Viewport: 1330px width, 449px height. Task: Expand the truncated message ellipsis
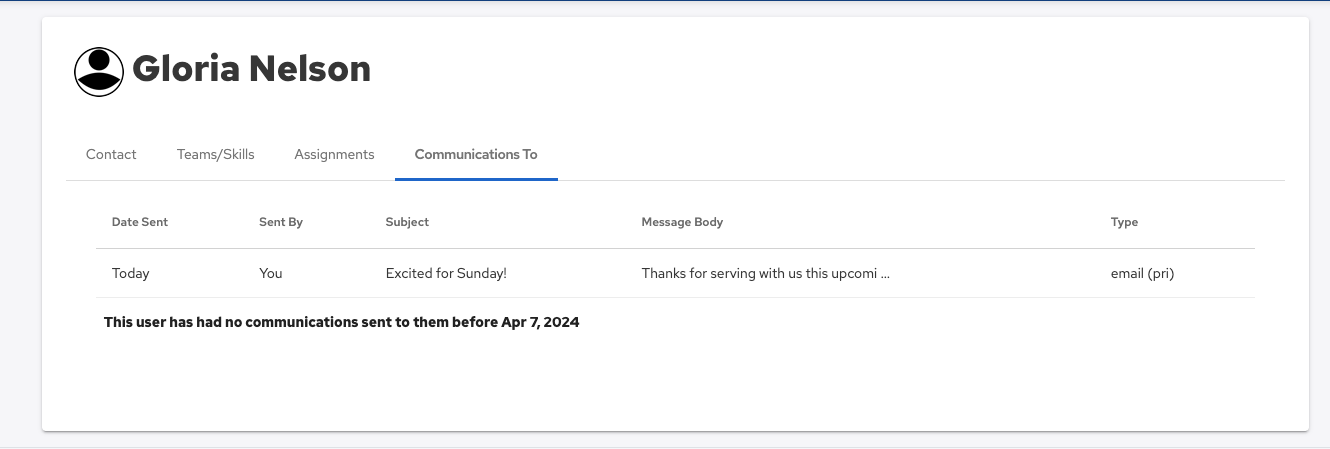click(884, 273)
